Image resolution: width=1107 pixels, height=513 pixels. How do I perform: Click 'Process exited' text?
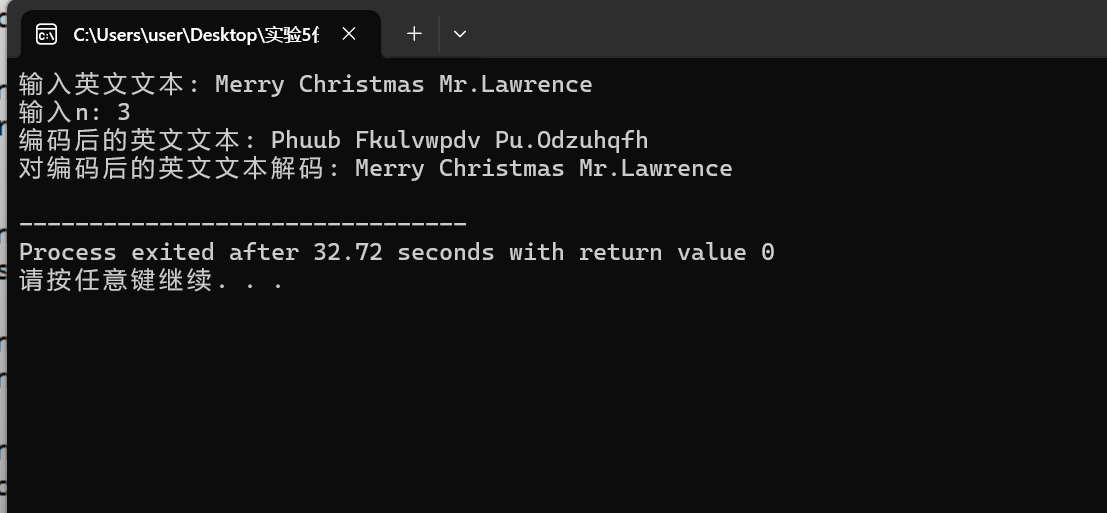pos(116,252)
